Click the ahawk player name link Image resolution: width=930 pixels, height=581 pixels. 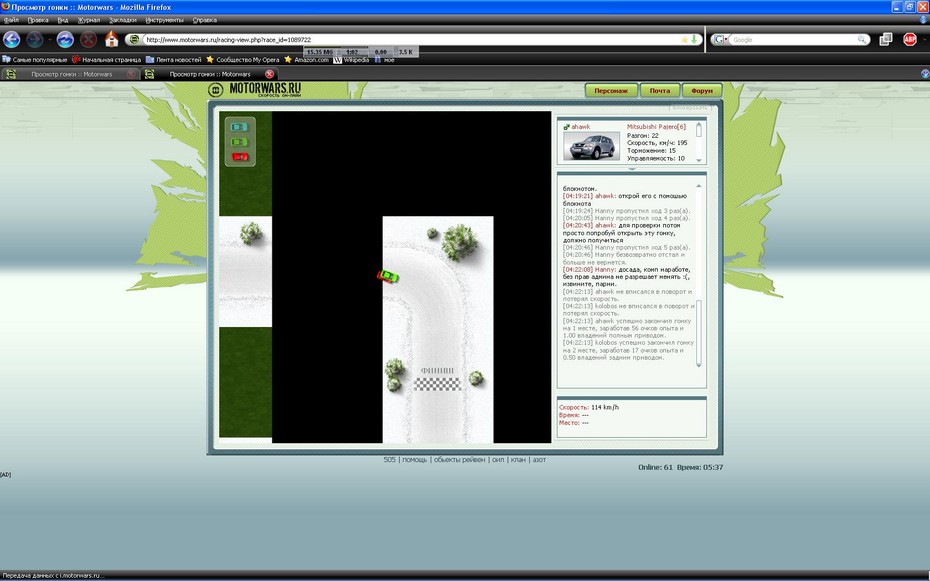581,127
